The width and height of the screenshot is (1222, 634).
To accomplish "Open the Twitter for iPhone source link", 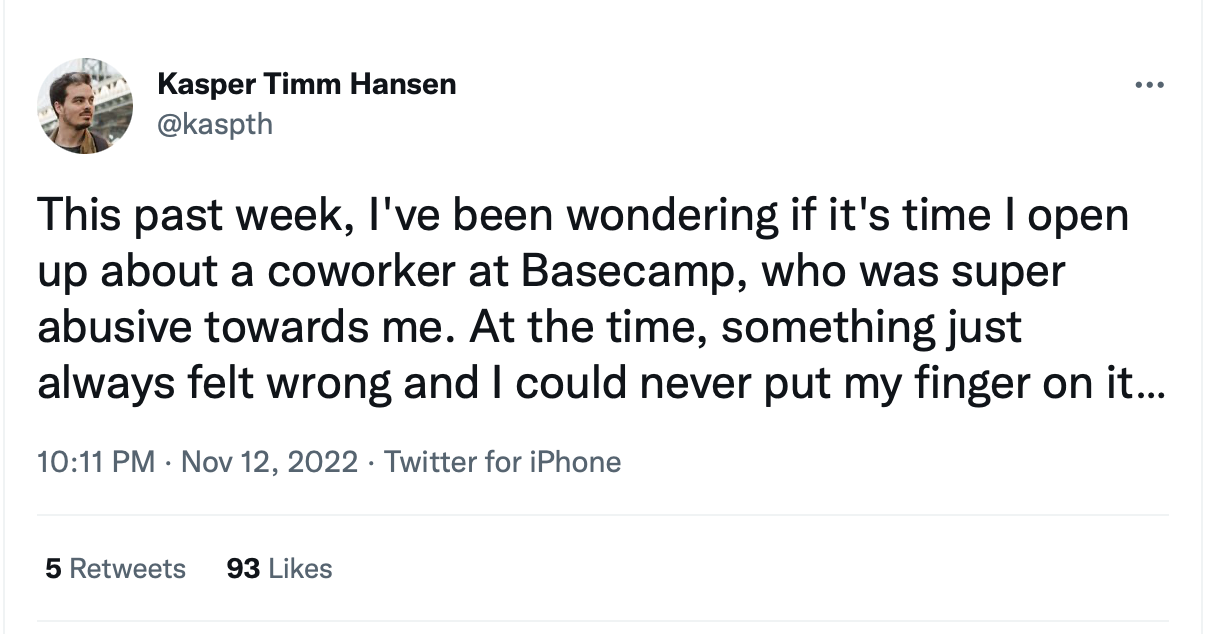I will coord(502,462).
